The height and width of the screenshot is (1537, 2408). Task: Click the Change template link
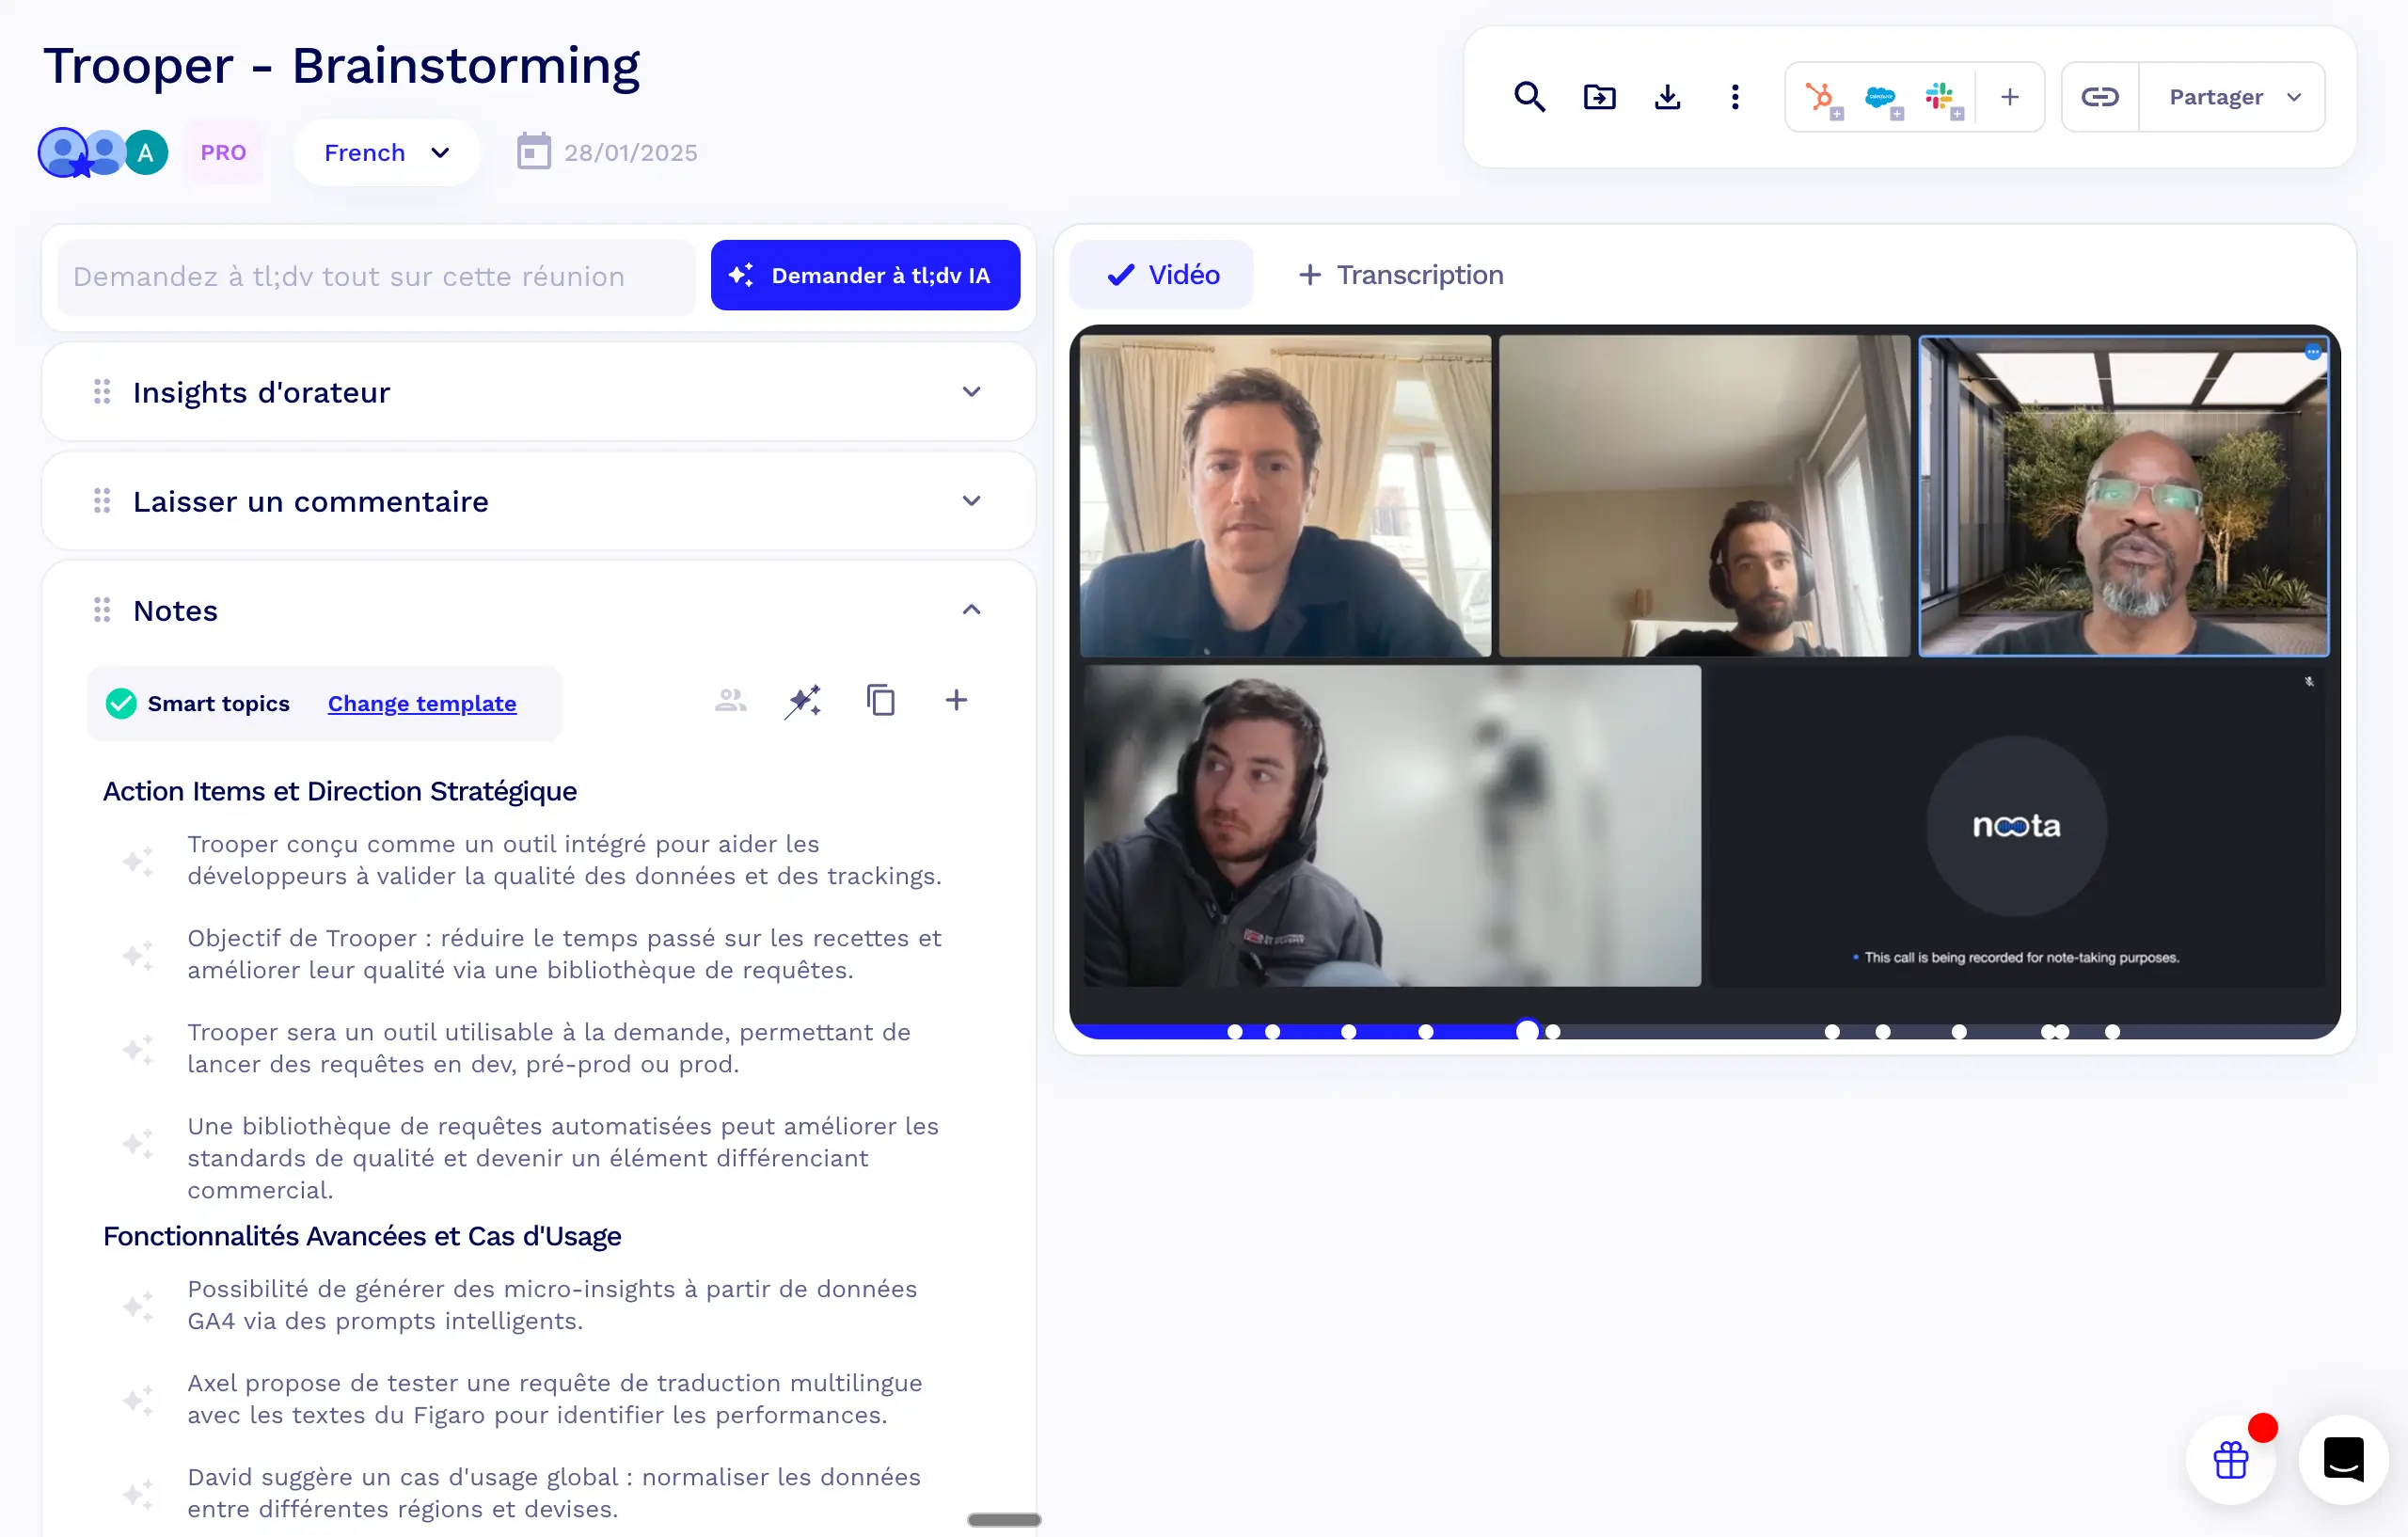click(x=422, y=703)
